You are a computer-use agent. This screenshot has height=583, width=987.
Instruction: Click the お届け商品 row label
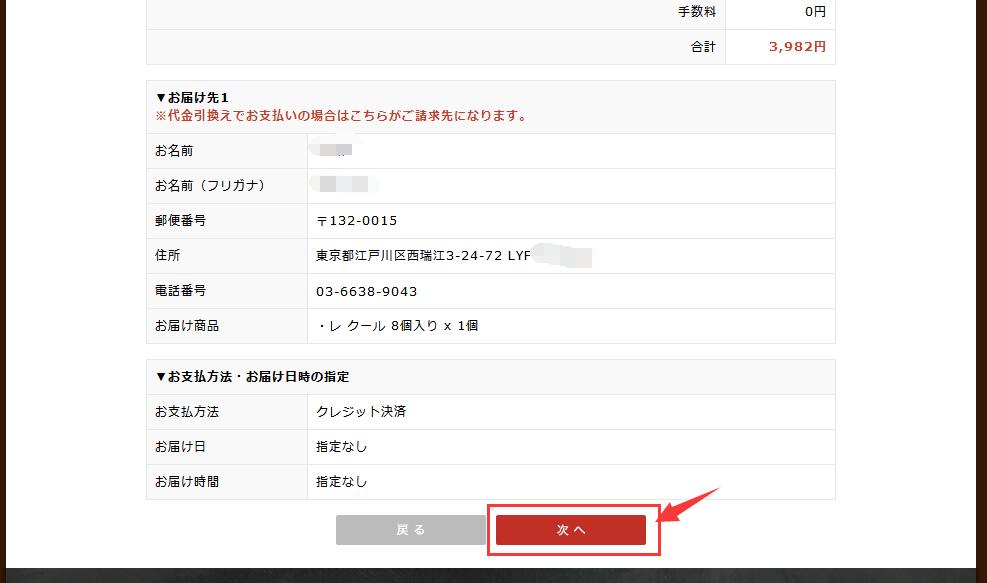pyautogui.click(x=187, y=326)
